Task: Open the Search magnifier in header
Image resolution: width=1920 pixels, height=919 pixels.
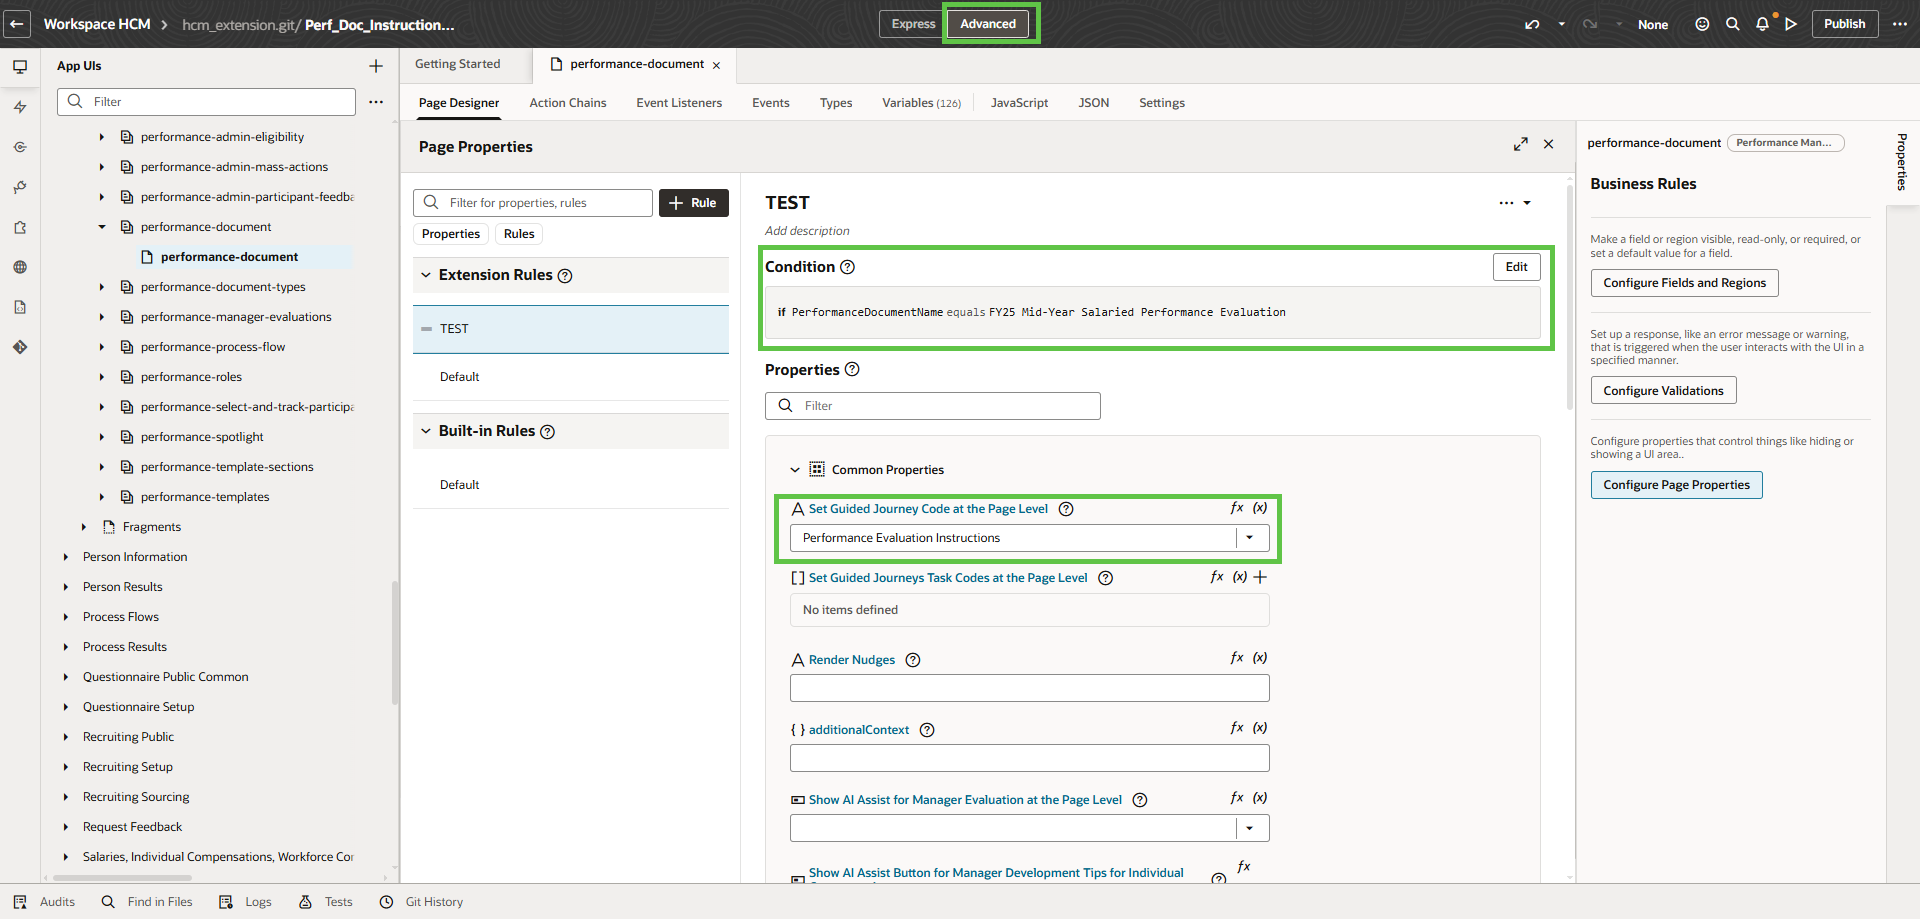Action: 1732,24
